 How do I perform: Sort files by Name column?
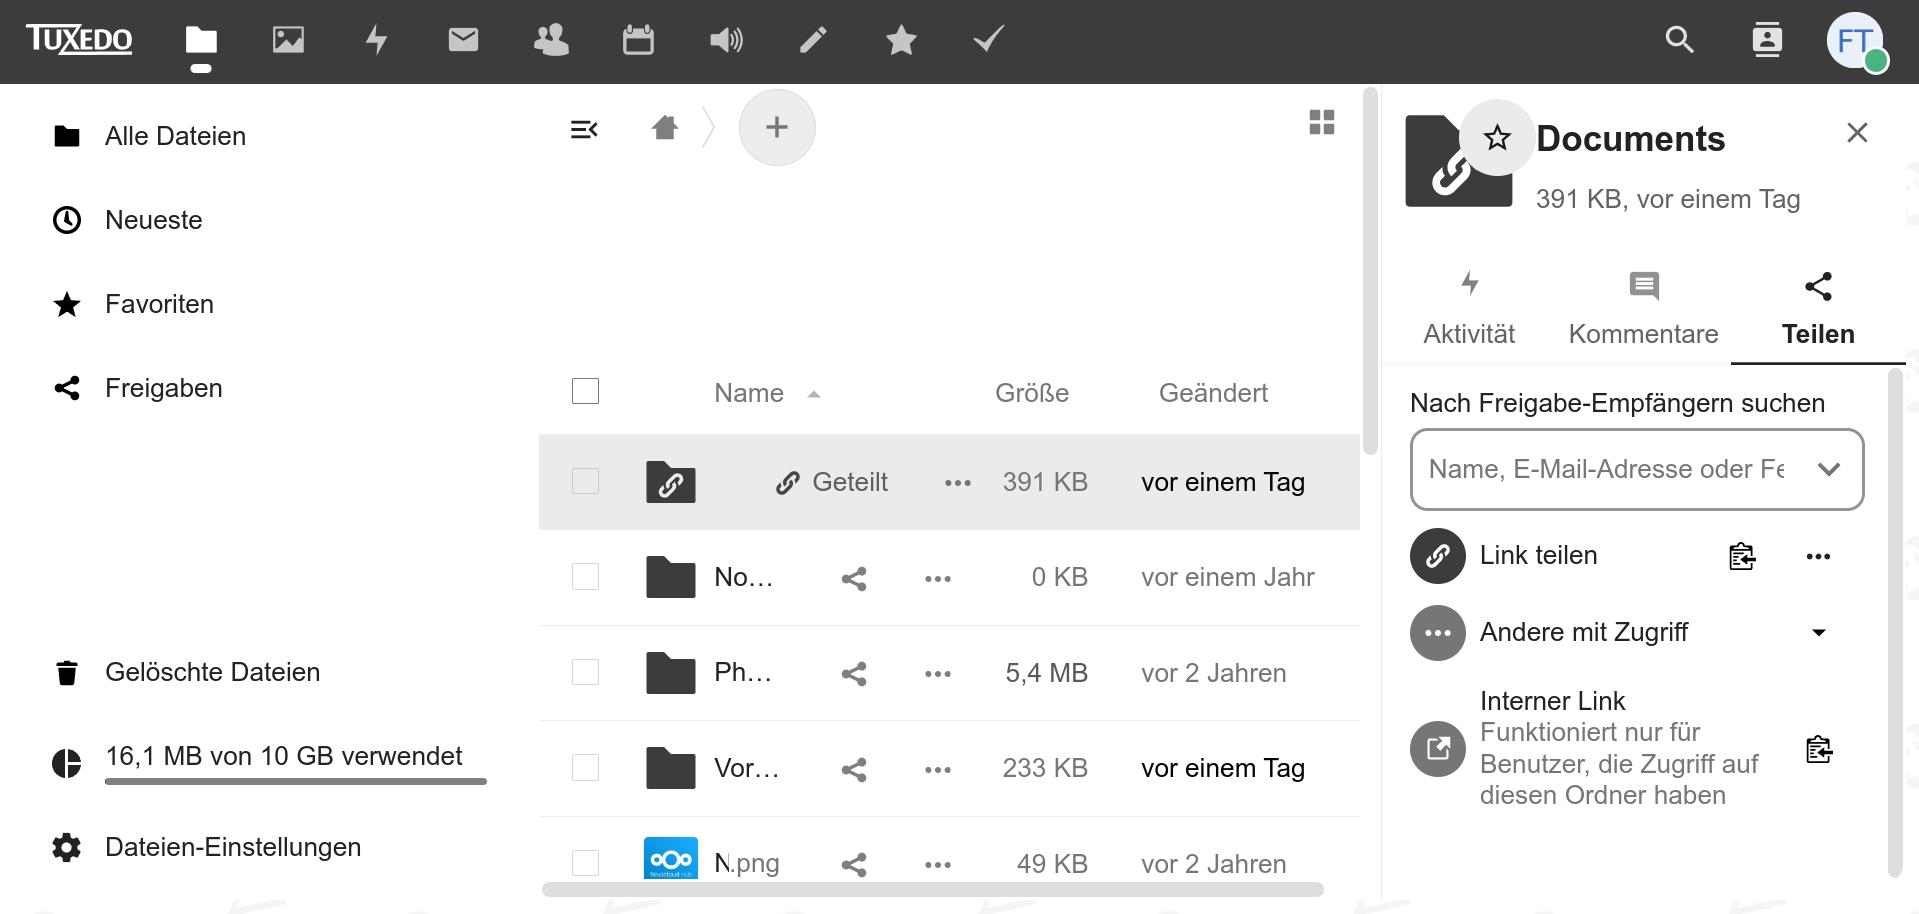[x=749, y=393]
